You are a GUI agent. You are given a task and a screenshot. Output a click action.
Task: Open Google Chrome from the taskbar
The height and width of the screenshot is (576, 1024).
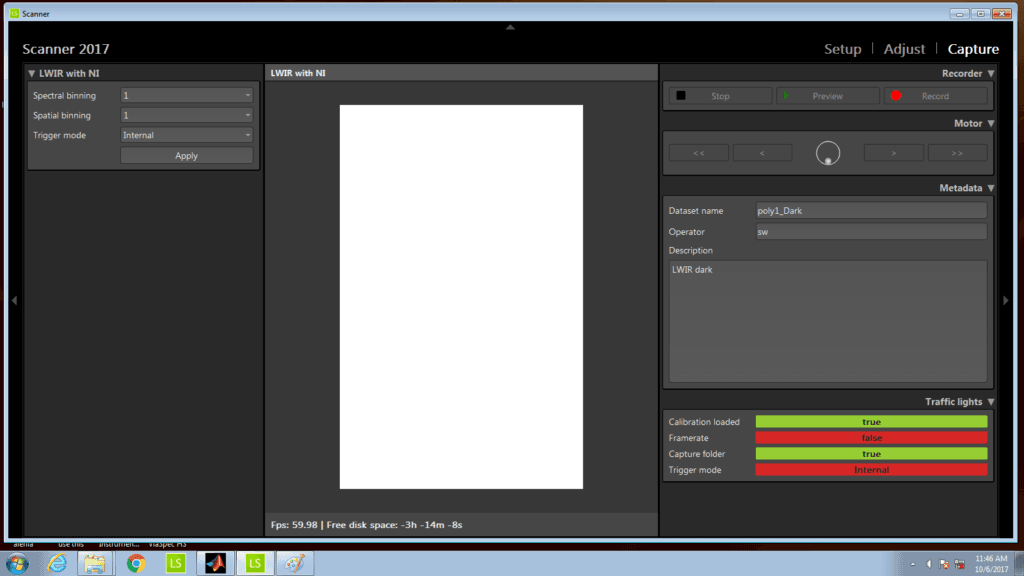(135, 563)
